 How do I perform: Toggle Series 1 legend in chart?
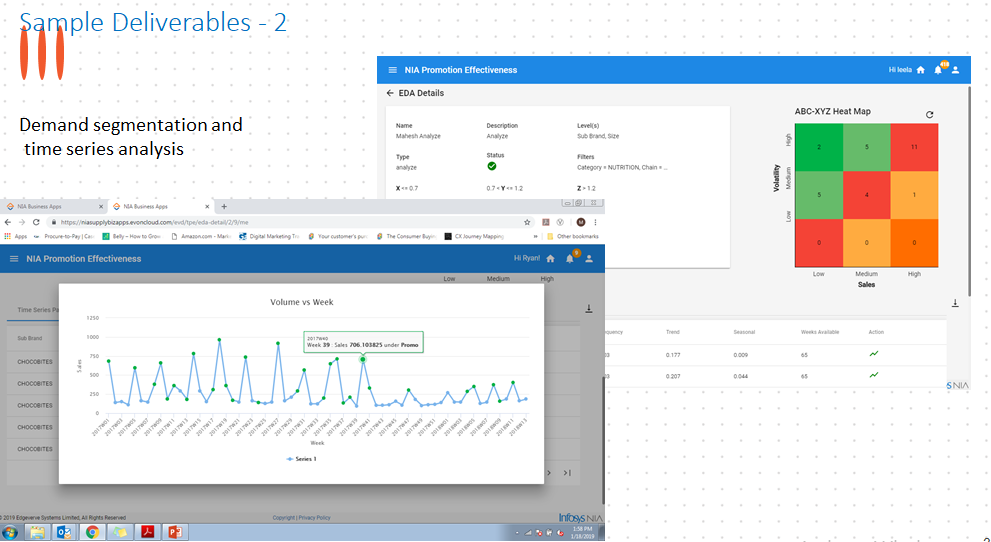(x=301, y=459)
